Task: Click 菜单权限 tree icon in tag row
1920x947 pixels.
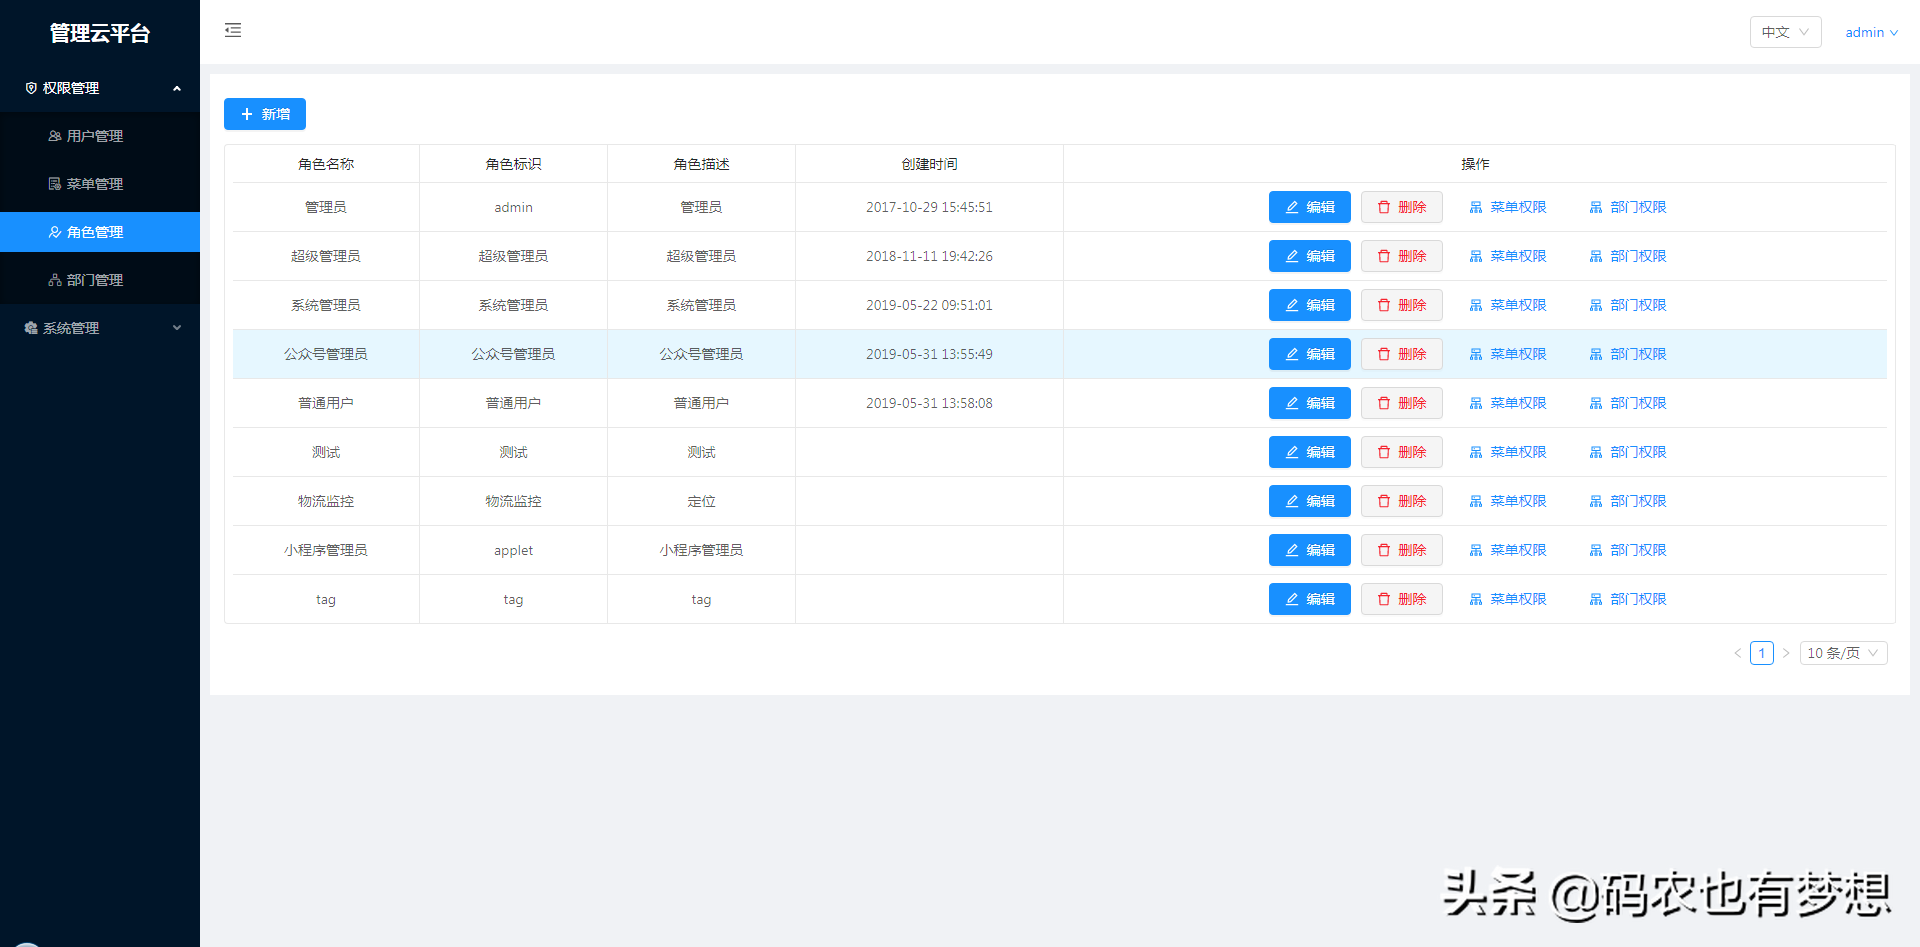Action: 1476,599
